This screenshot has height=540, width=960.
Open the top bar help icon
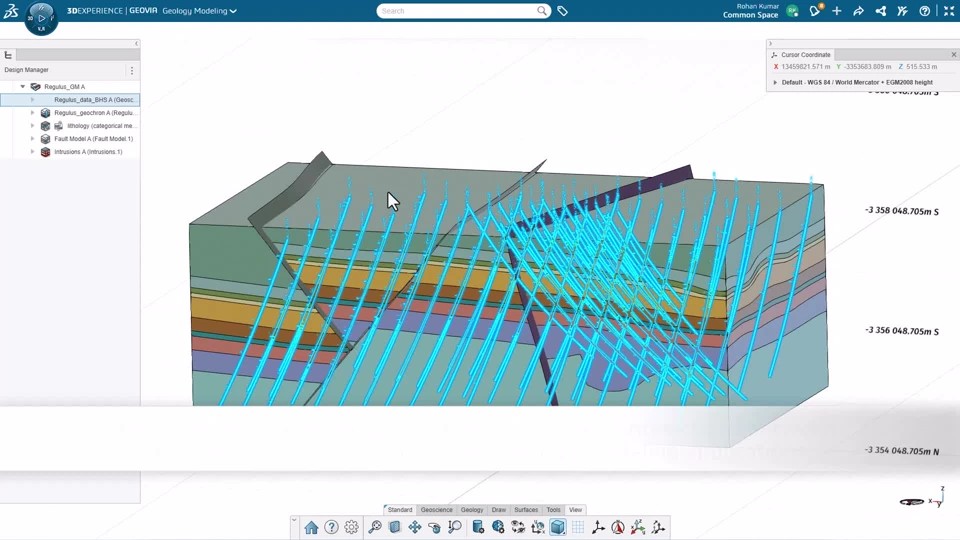click(x=924, y=11)
